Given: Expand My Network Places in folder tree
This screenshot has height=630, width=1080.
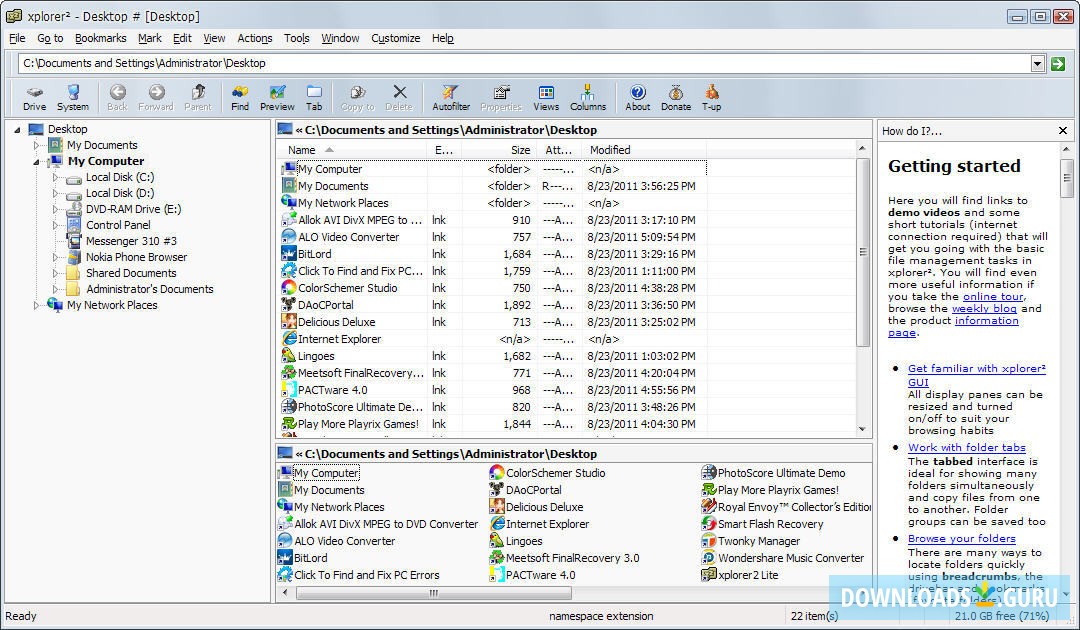Looking at the screenshot, I should [x=37, y=305].
